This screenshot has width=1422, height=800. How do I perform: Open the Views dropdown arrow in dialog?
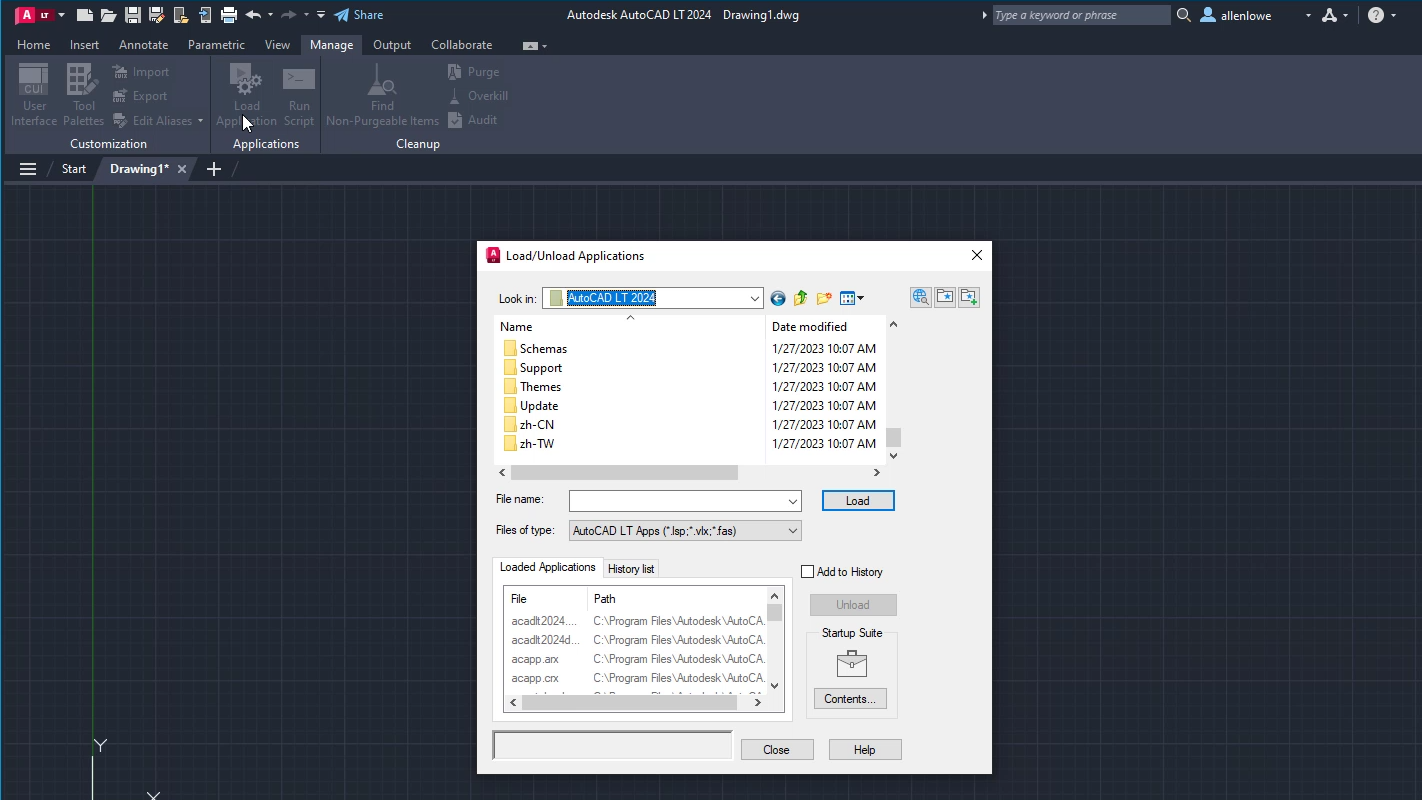pyautogui.click(x=860, y=297)
